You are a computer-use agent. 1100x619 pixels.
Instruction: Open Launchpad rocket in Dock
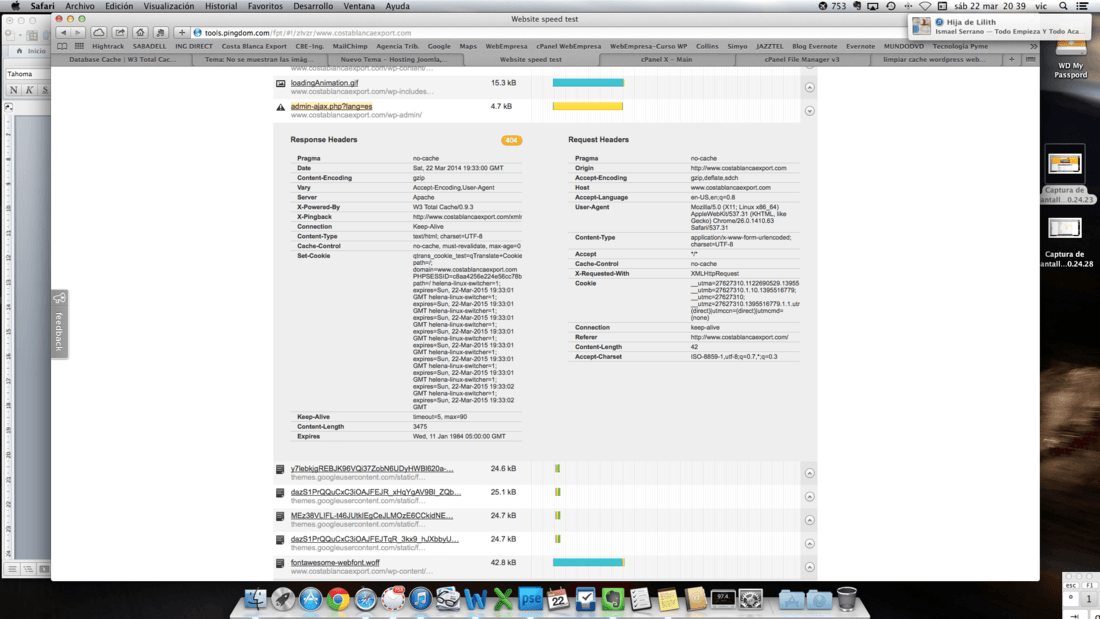[283, 599]
